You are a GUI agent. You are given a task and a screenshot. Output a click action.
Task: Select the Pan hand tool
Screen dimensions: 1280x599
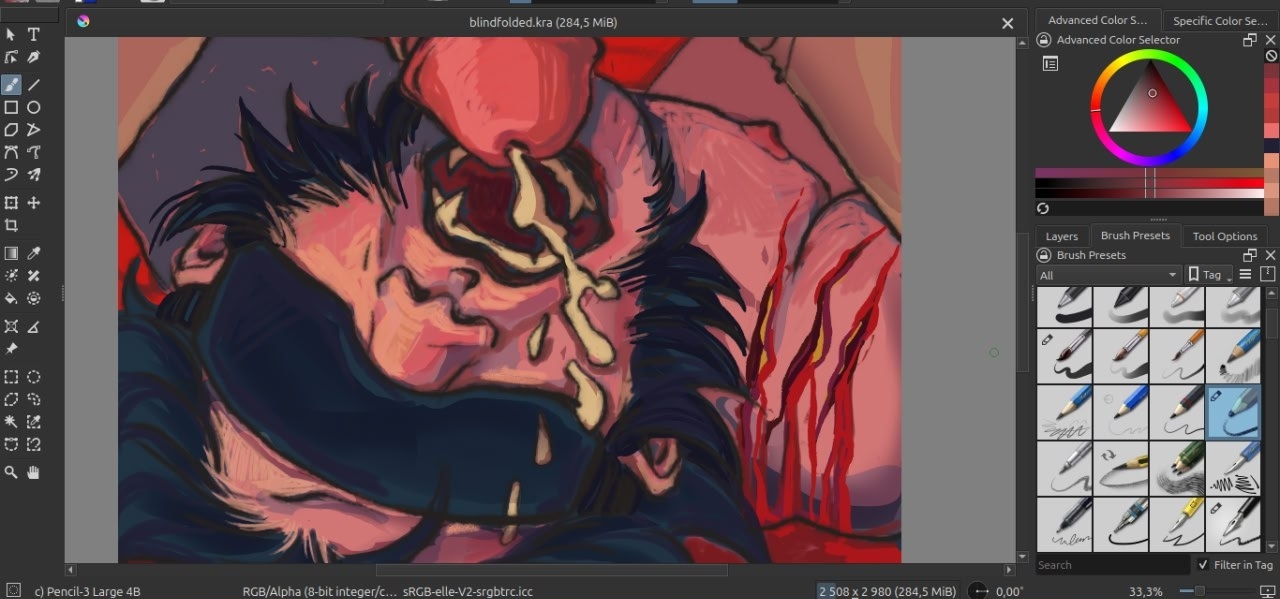(x=34, y=472)
